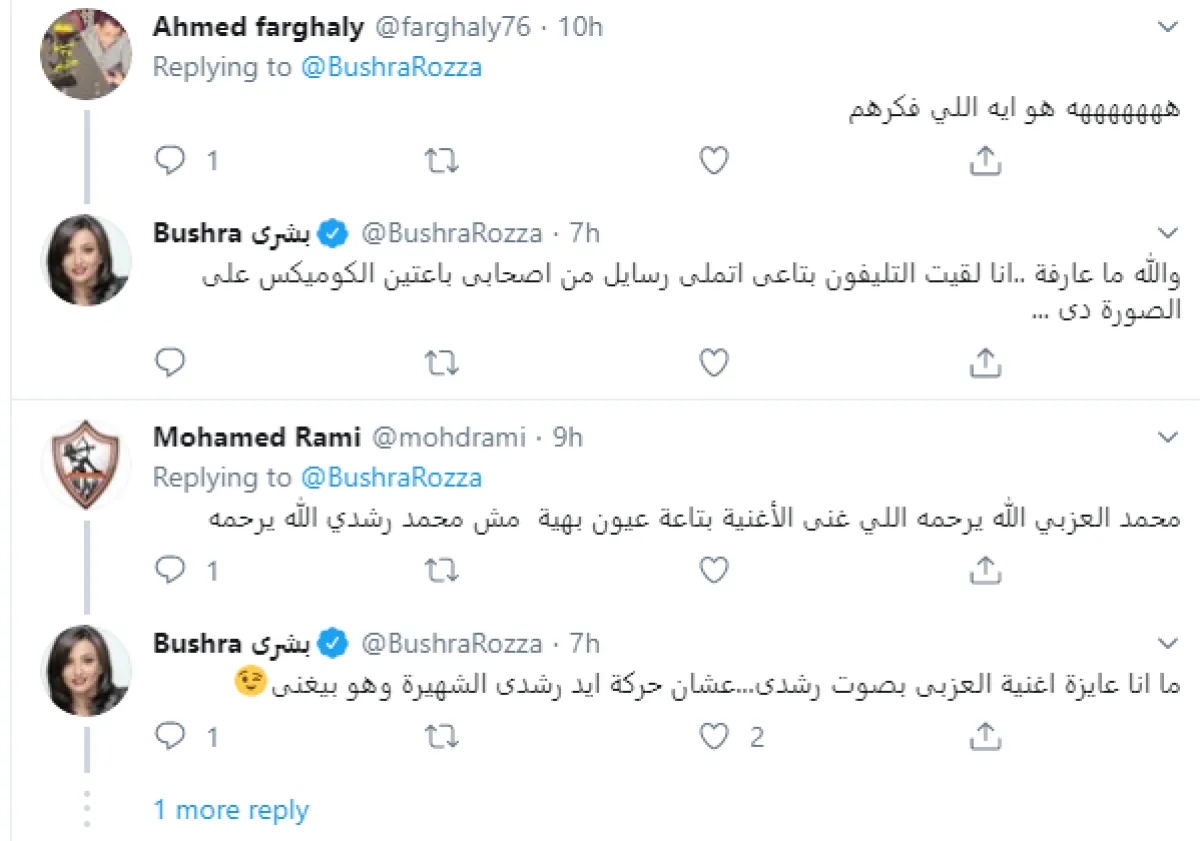Open Mohamed Rami's profile picture
This screenshot has height=841, width=1200.
click(86, 464)
